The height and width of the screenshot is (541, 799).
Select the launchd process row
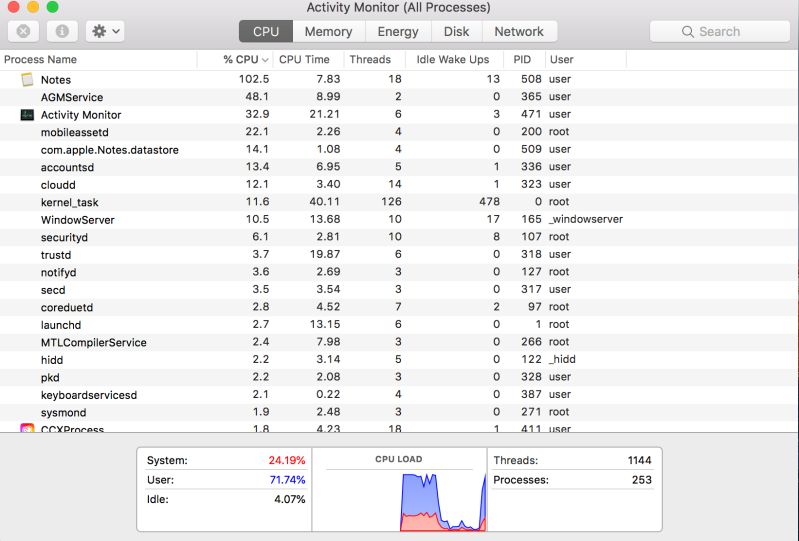pyautogui.click(x=399, y=325)
